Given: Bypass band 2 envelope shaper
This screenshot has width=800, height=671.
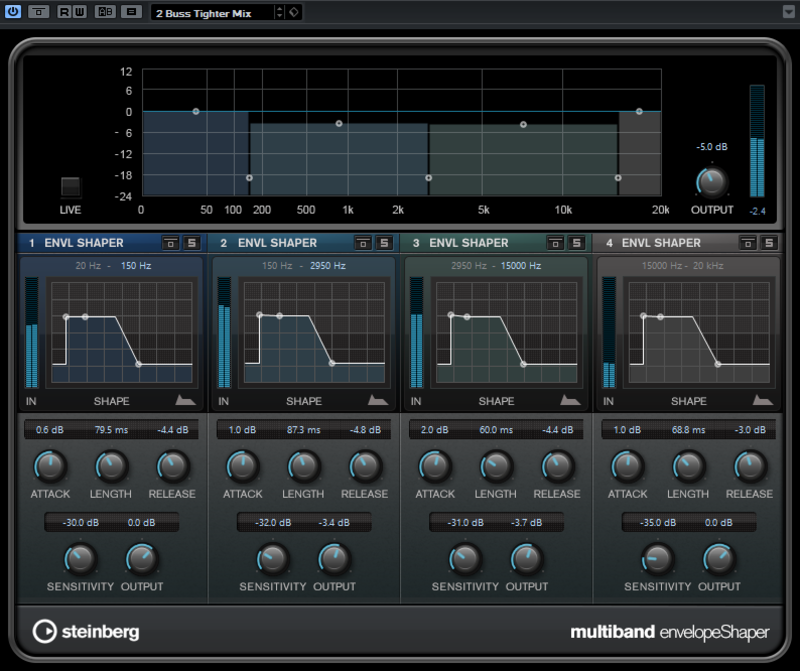Looking at the screenshot, I should [363, 243].
